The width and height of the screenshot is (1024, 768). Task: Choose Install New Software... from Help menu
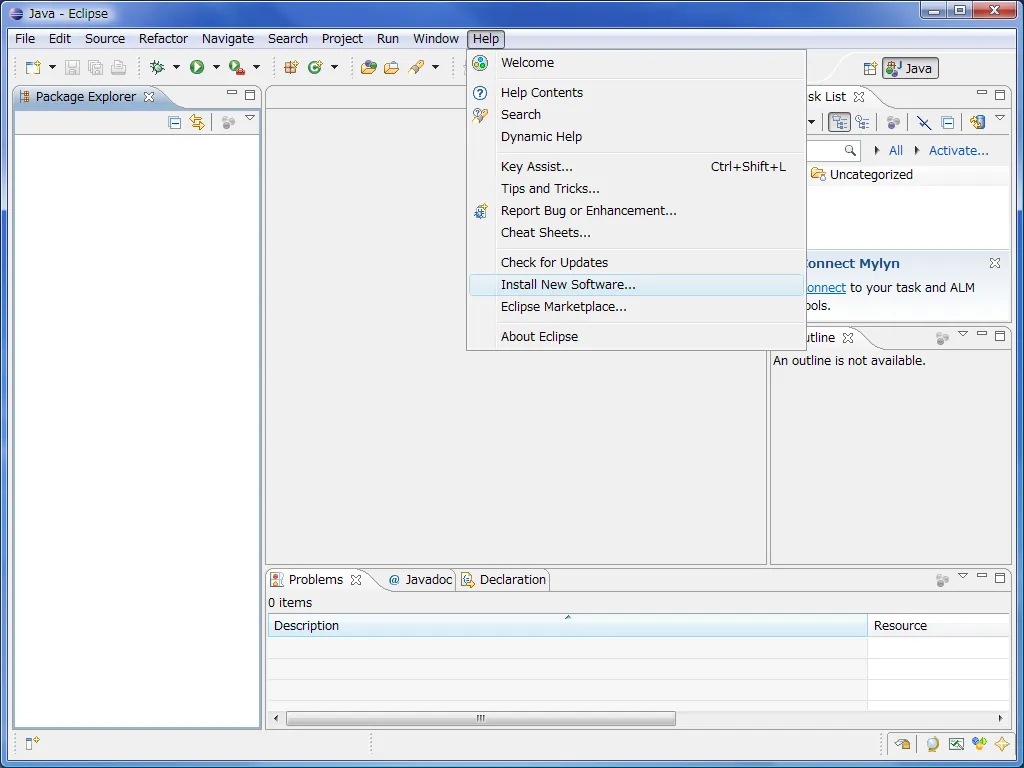(x=636, y=285)
